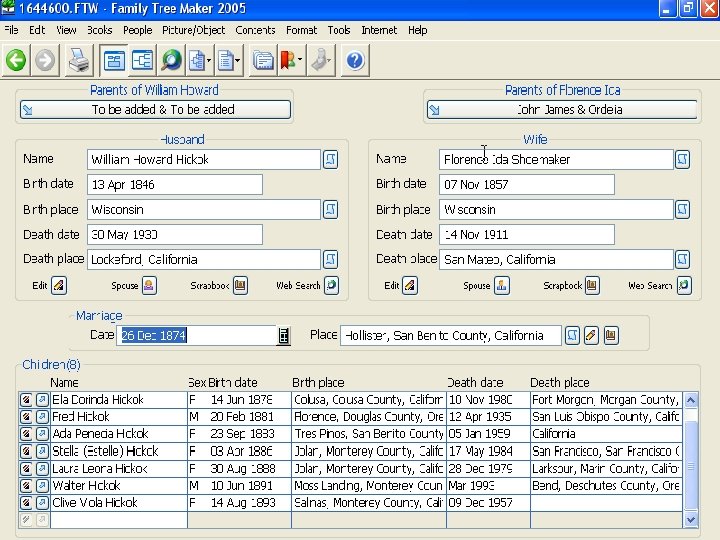Click husband's Edit pencil icon
This screenshot has height=540, width=720.
(59, 285)
